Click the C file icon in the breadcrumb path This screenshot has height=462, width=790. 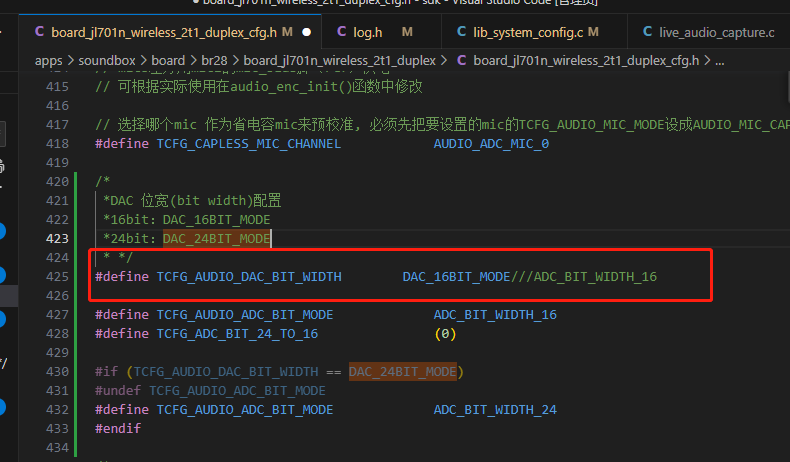pyautogui.click(x=462, y=60)
